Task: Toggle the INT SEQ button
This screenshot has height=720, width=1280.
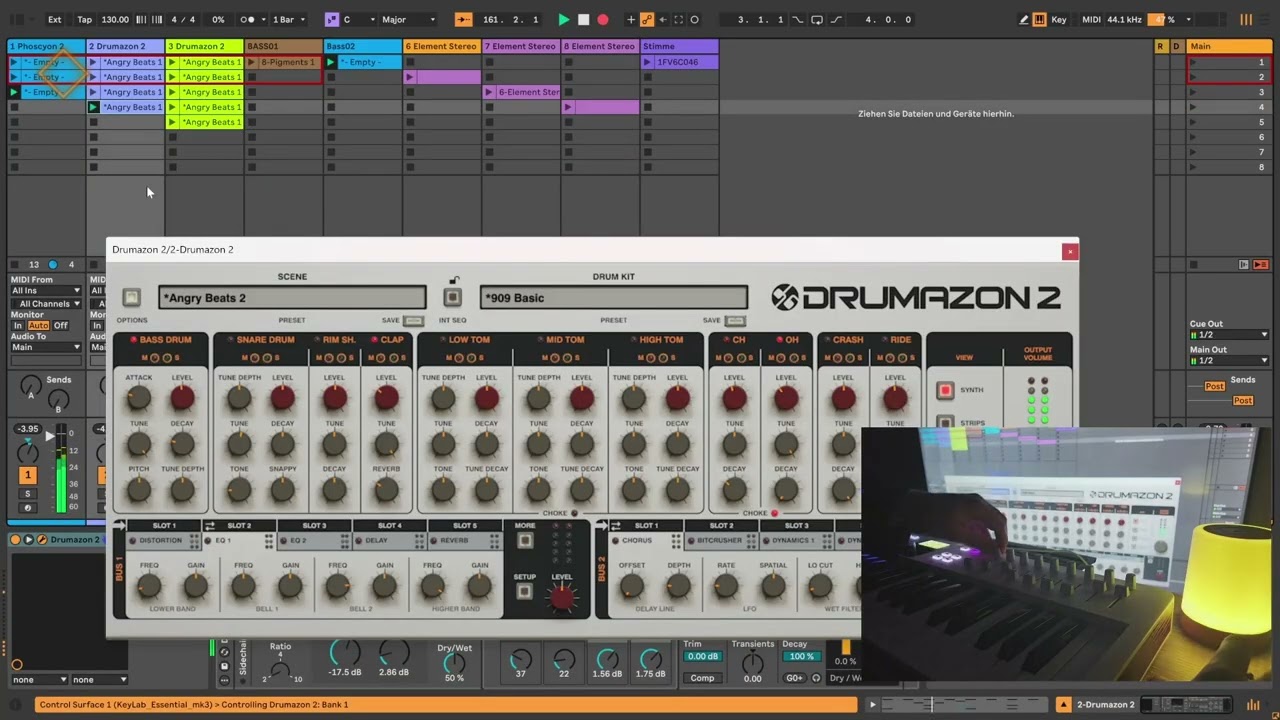Action: click(x=453, y=298)
